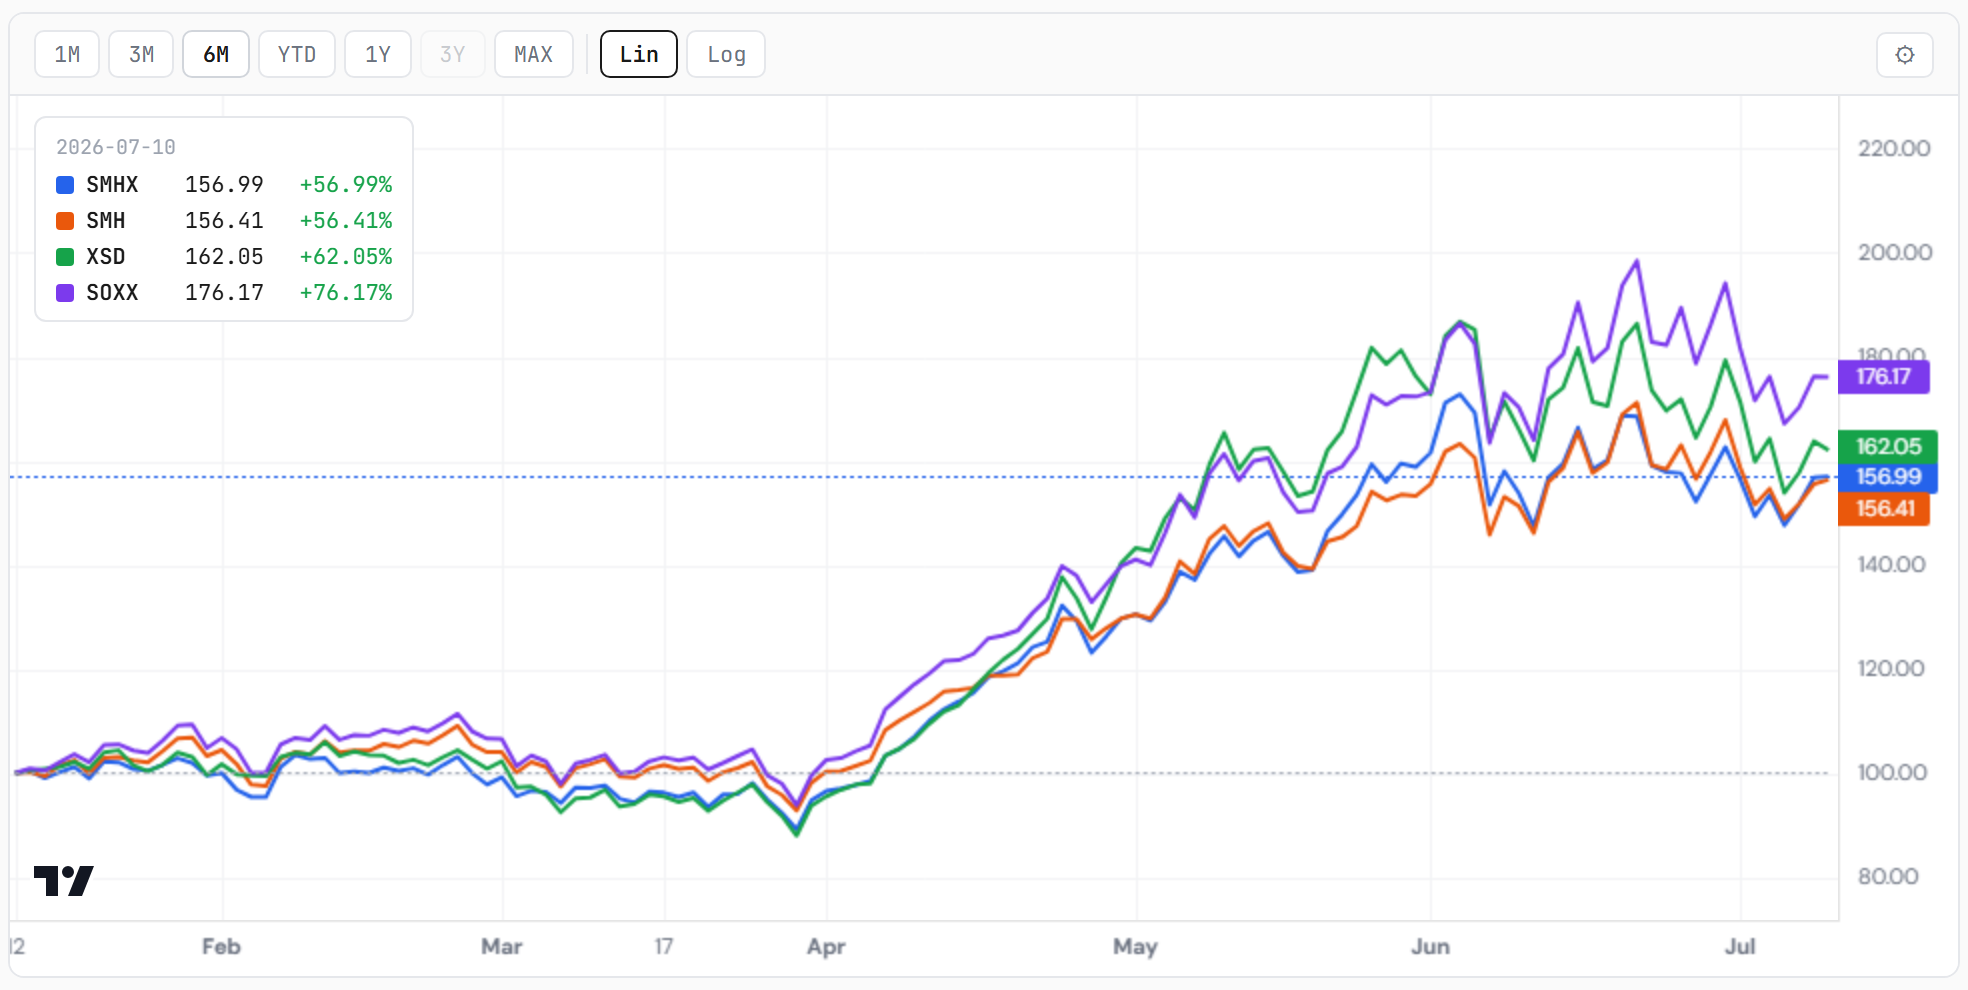Click the 17 time axis label
This screenshot has width=1968, height=990.
[x=664, y=946]
